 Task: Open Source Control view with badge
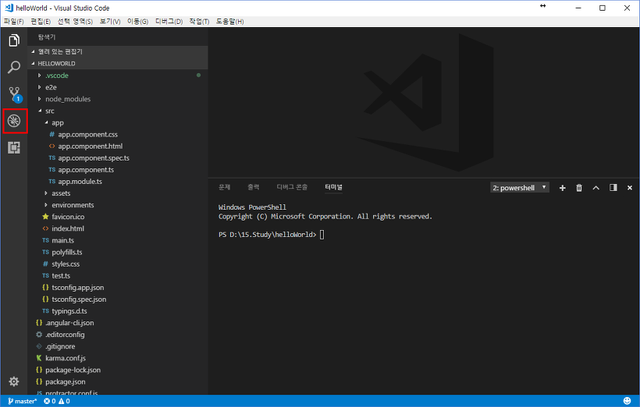(x=15, y=94)
